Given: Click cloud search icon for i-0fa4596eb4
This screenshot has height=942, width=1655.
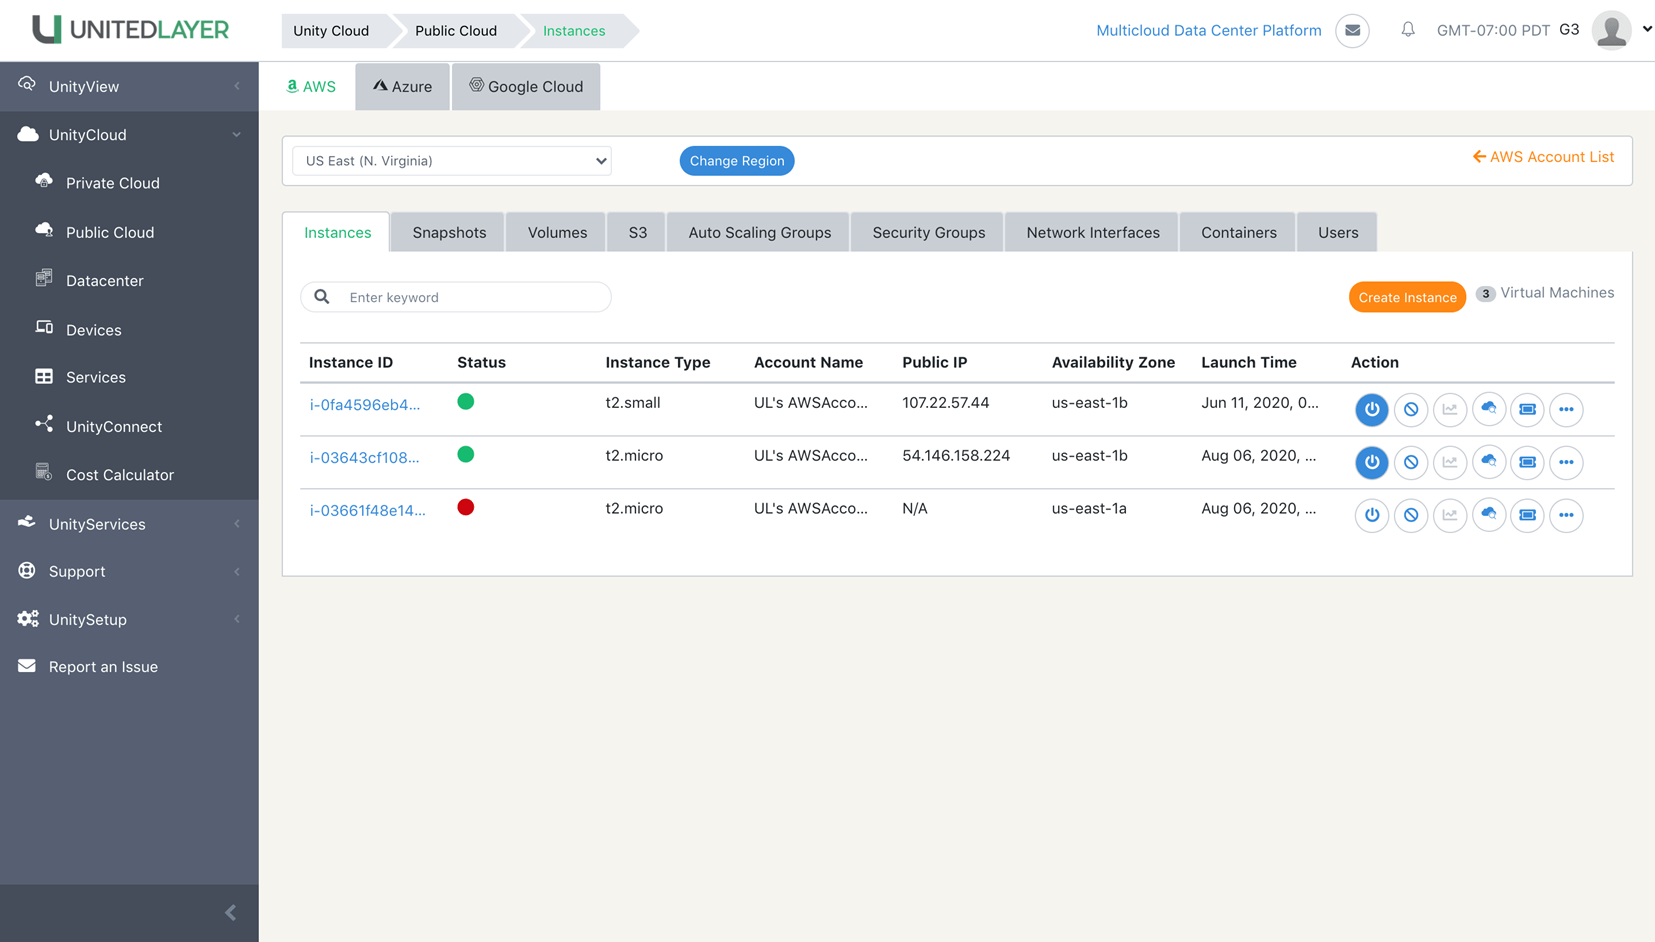Looking at the screenshot, I should click(x=1488, y=409).
